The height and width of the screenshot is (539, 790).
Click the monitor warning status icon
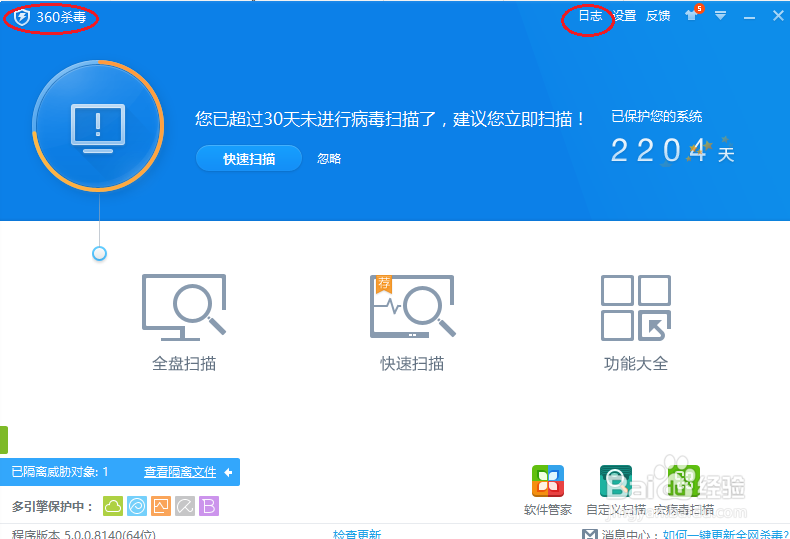click(98, 126)
